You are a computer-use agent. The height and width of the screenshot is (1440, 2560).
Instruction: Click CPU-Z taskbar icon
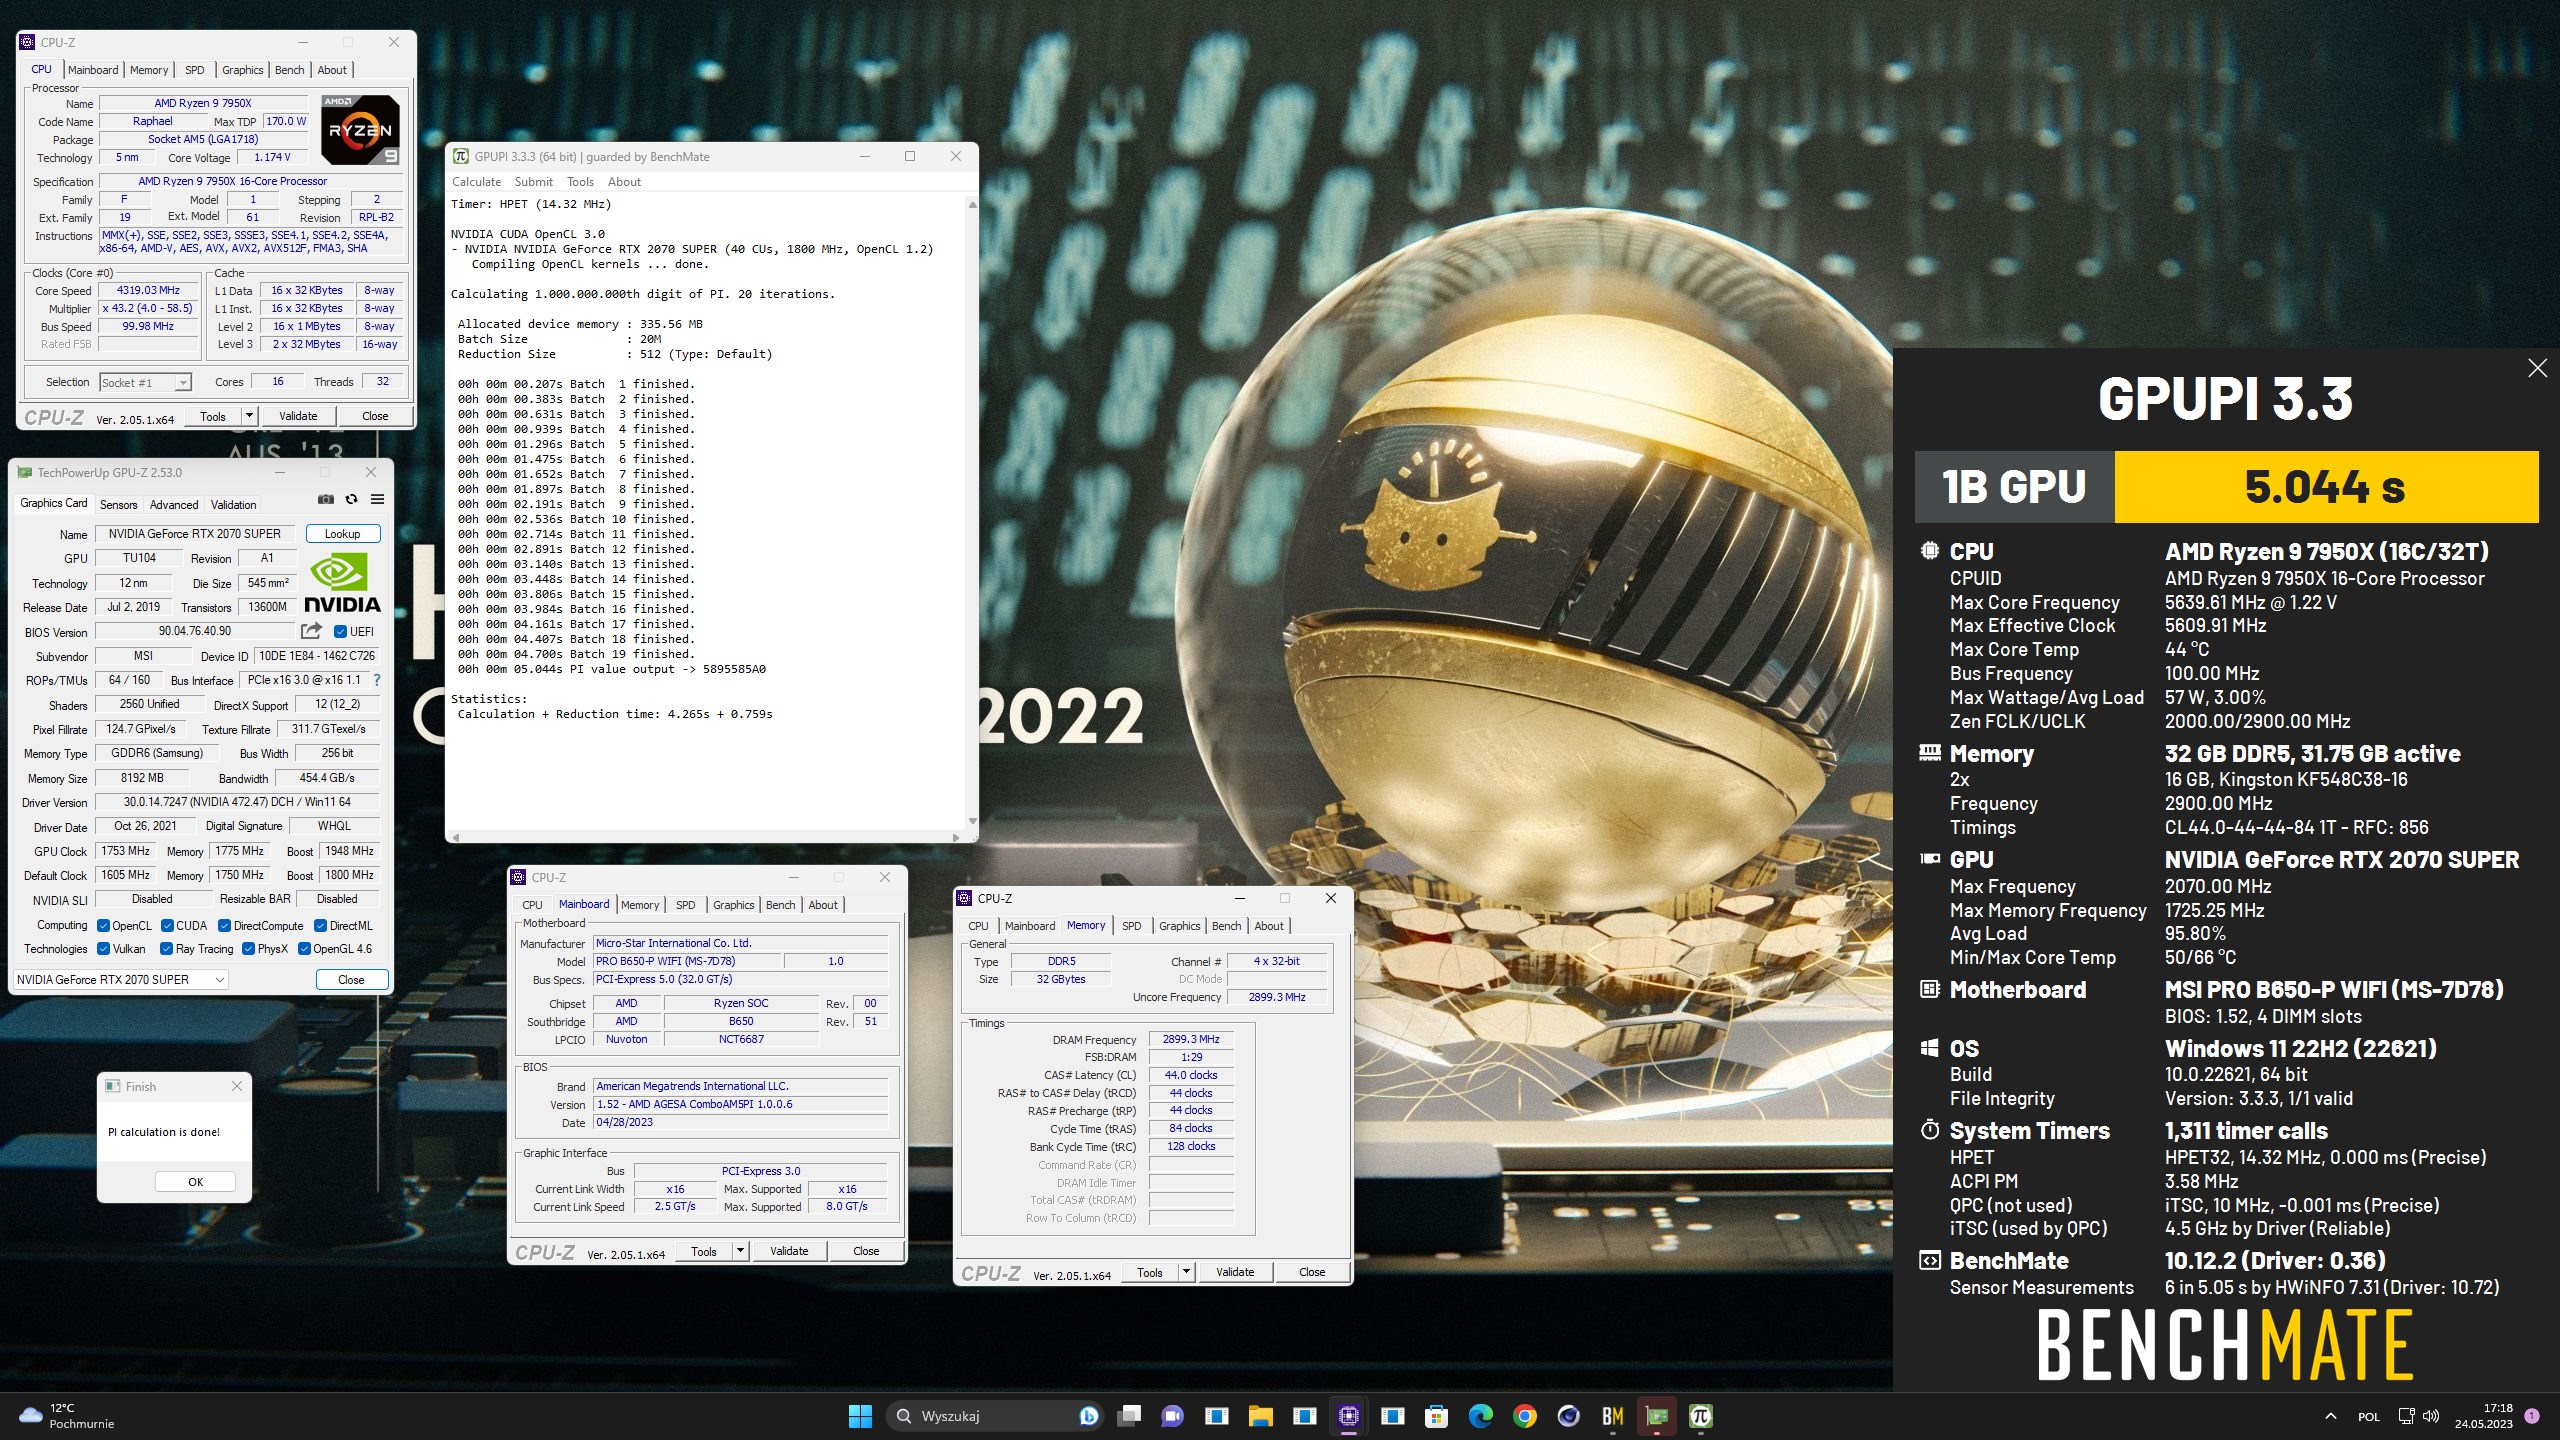click(1348, 1416)
